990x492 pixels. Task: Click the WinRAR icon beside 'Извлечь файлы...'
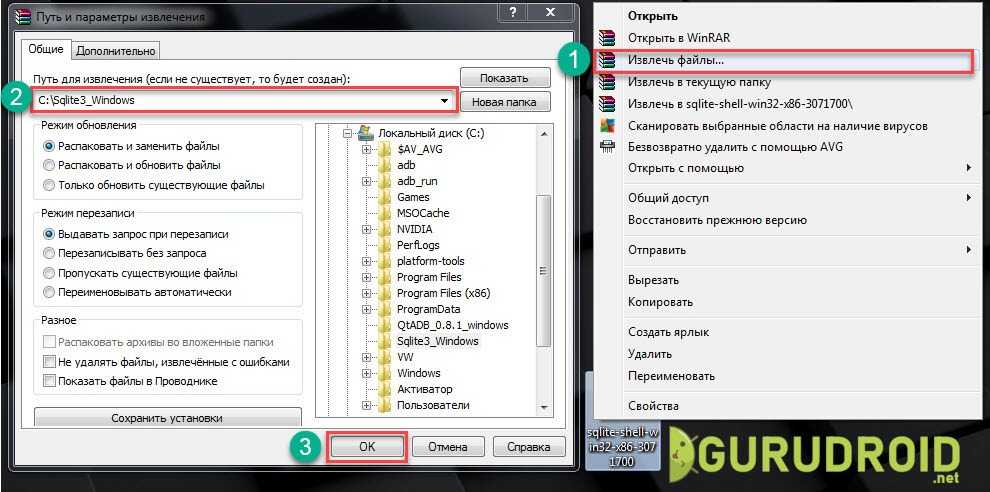(x=607, y=61)
